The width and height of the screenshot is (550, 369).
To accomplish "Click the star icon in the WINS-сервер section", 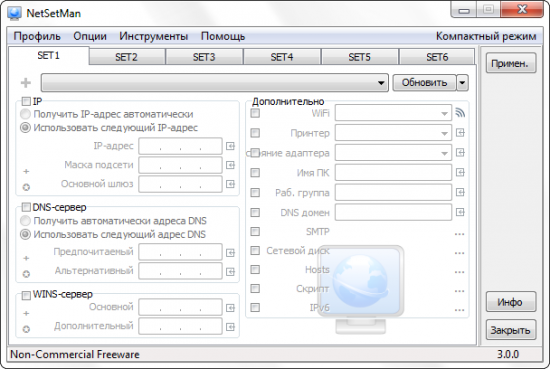I will pyautogui.click(x=26, y=329).
